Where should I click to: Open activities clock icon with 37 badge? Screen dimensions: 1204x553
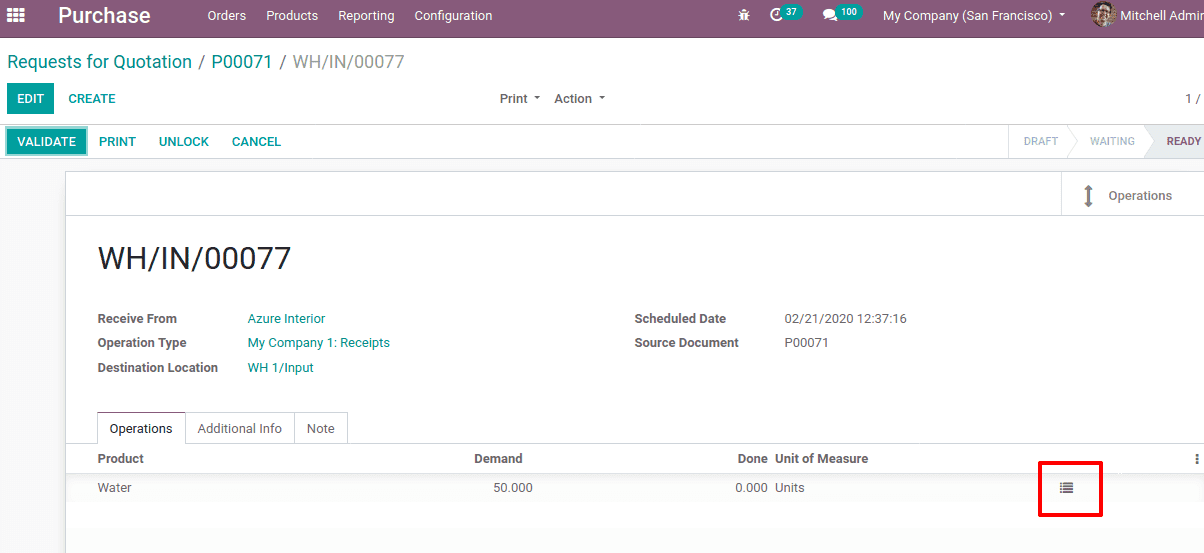click(785, 14)
